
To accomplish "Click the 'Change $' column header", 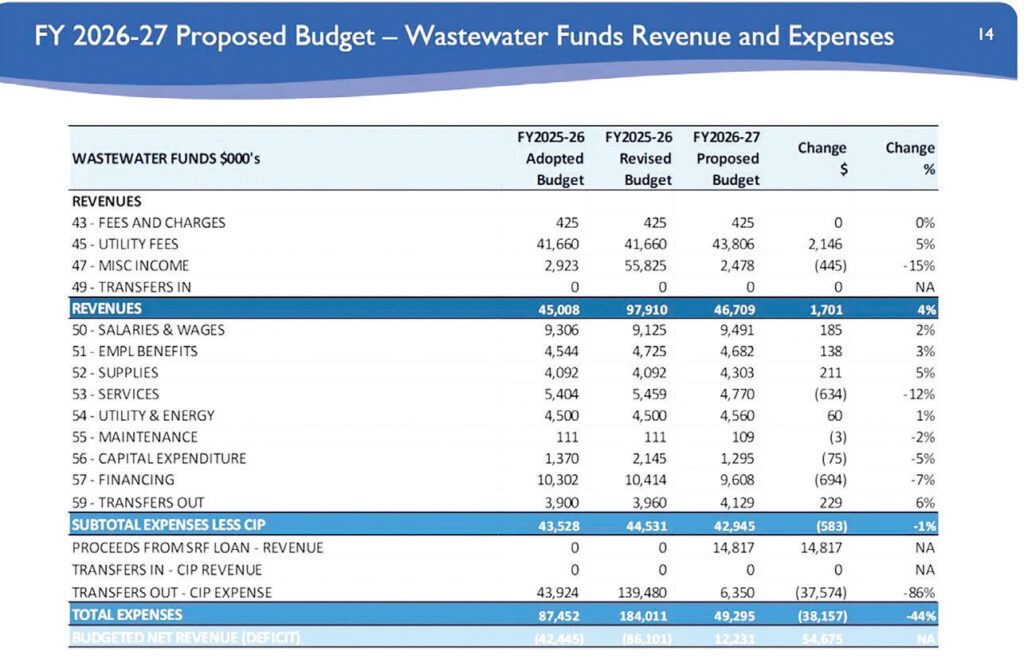I will point(822,159).
